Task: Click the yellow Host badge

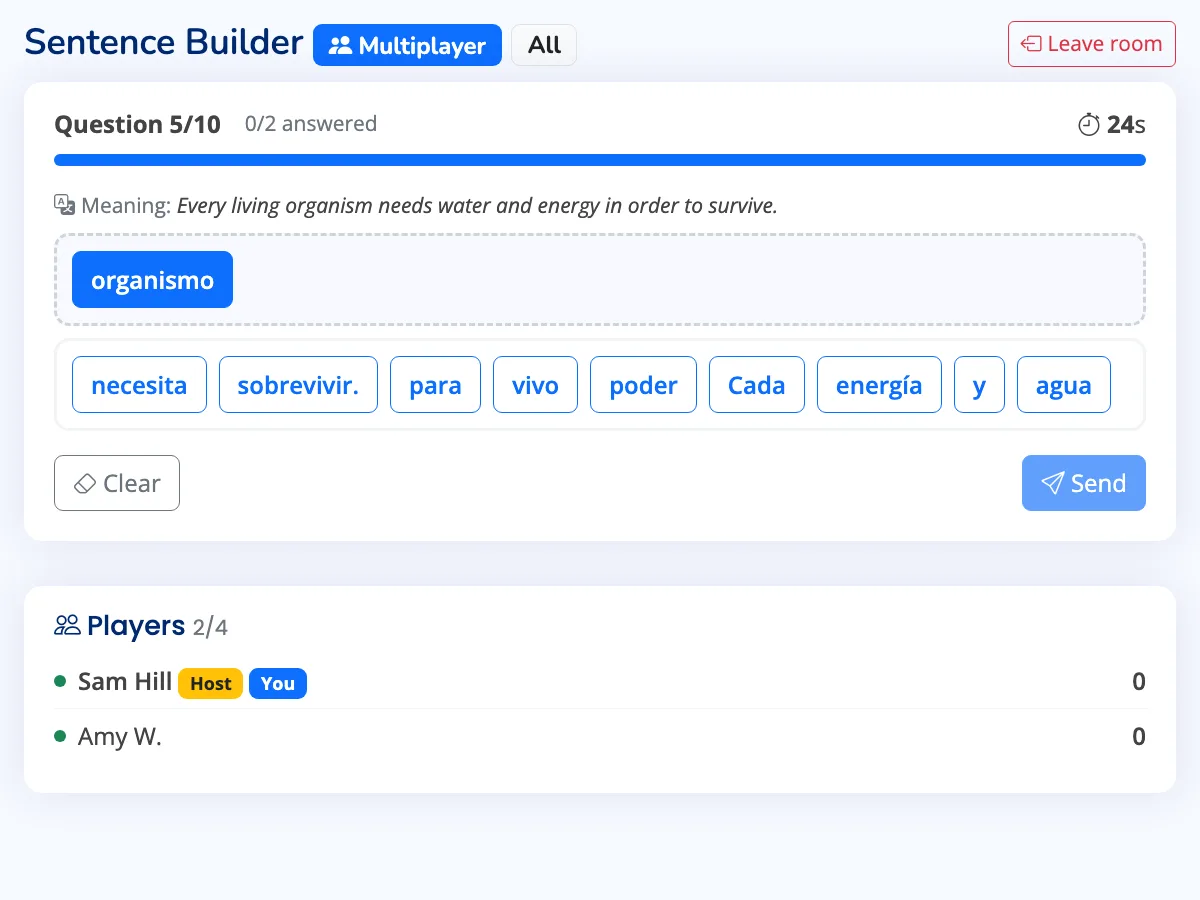Action: click(x=210, y=683)
